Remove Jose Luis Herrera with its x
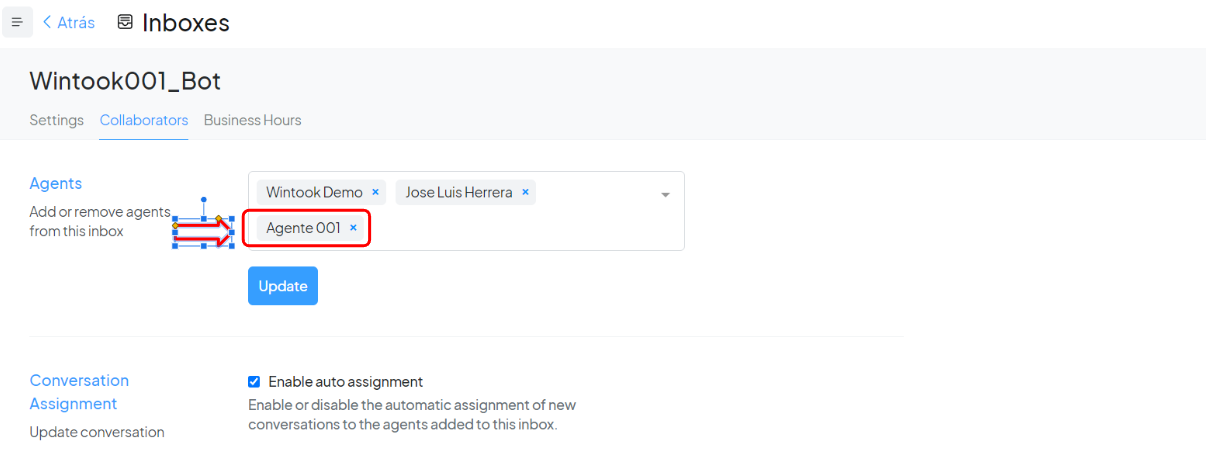Screen dimensions: 1206x456 click(525, 192)
